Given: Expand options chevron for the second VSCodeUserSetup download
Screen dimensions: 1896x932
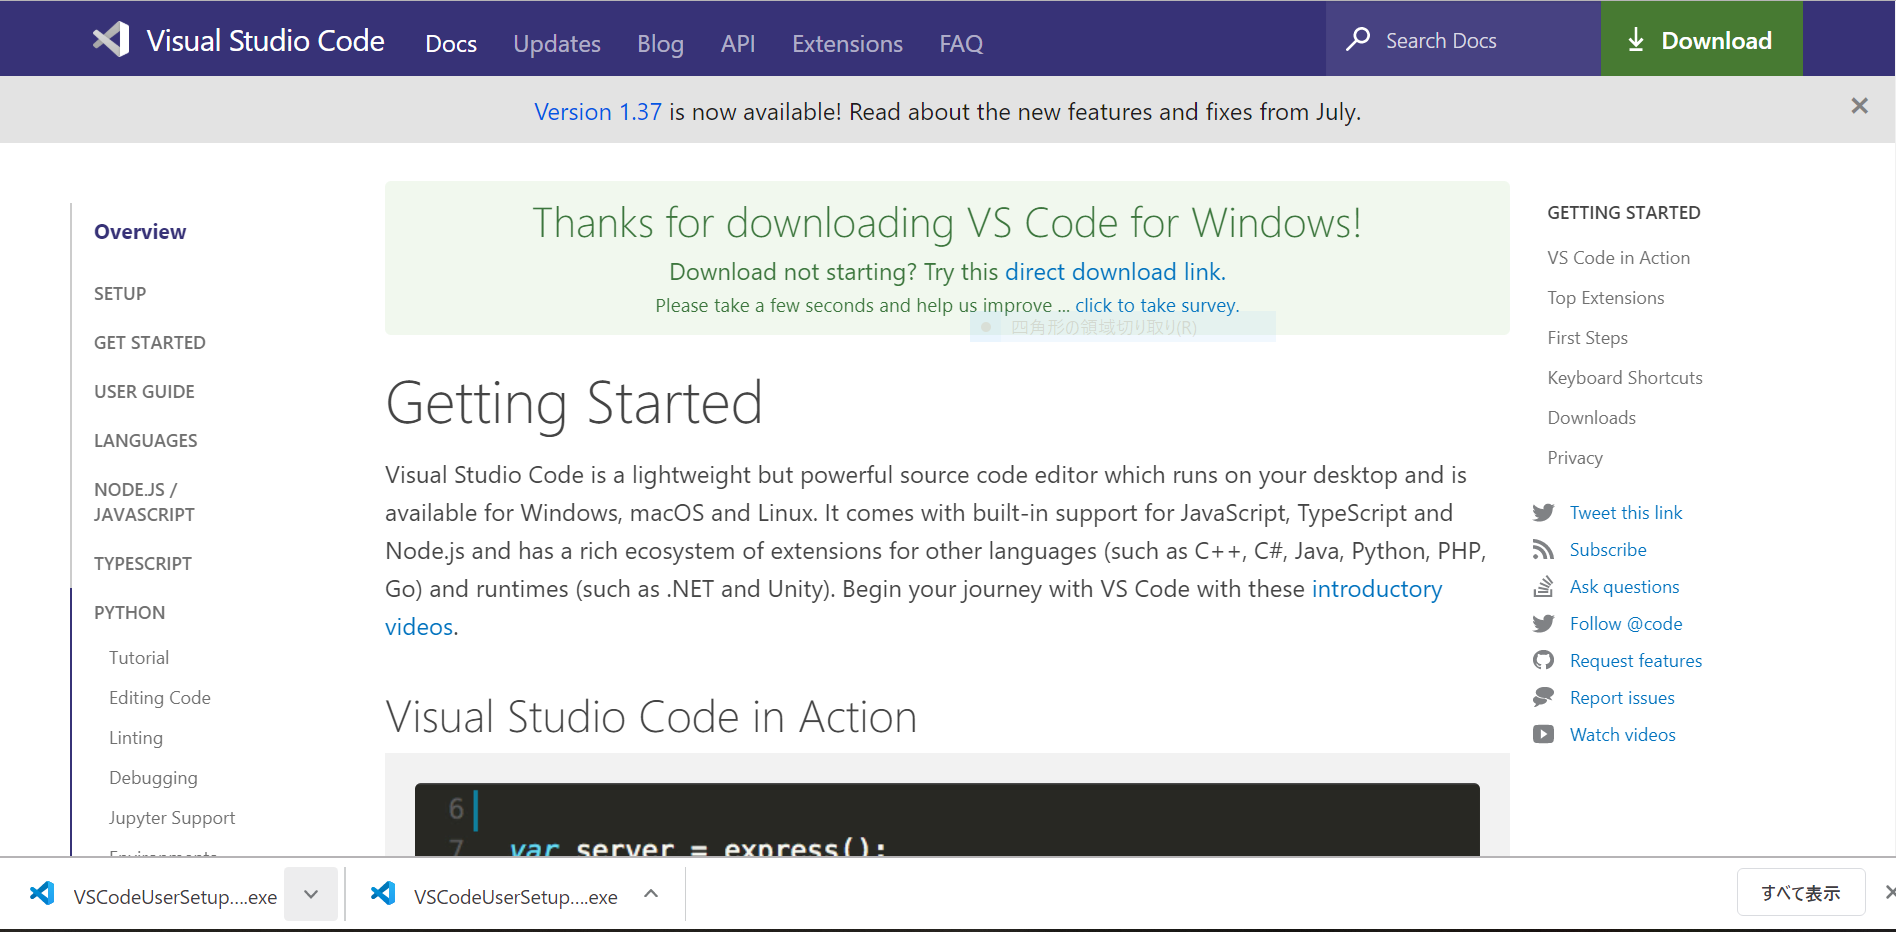Looking at the screenshot, I should (x=651, y=894).
